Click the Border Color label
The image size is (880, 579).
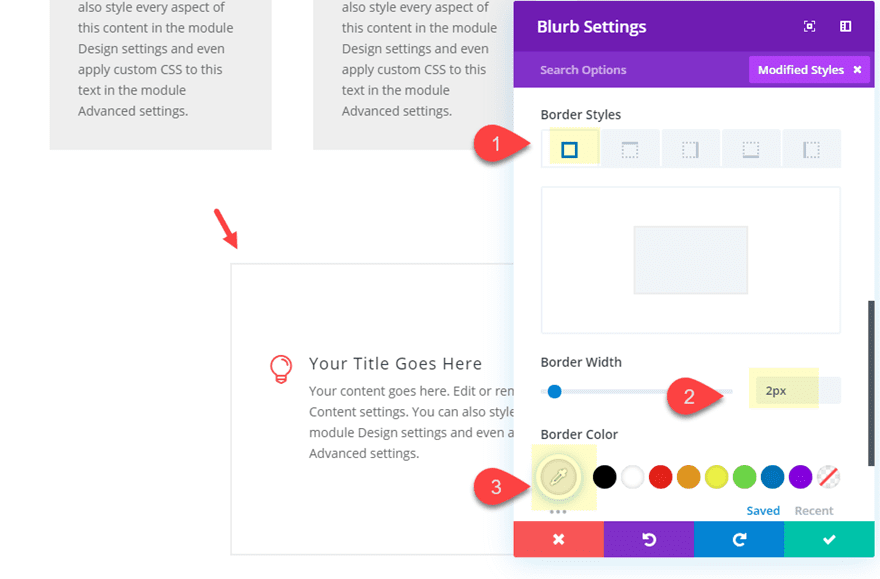pyautogui.click(x=579, y=434)
